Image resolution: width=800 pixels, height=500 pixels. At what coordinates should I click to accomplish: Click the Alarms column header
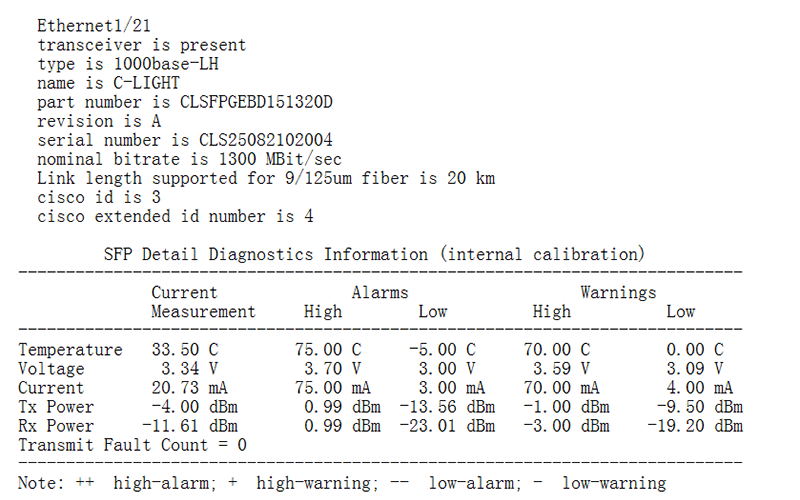[x=380, y=293]
